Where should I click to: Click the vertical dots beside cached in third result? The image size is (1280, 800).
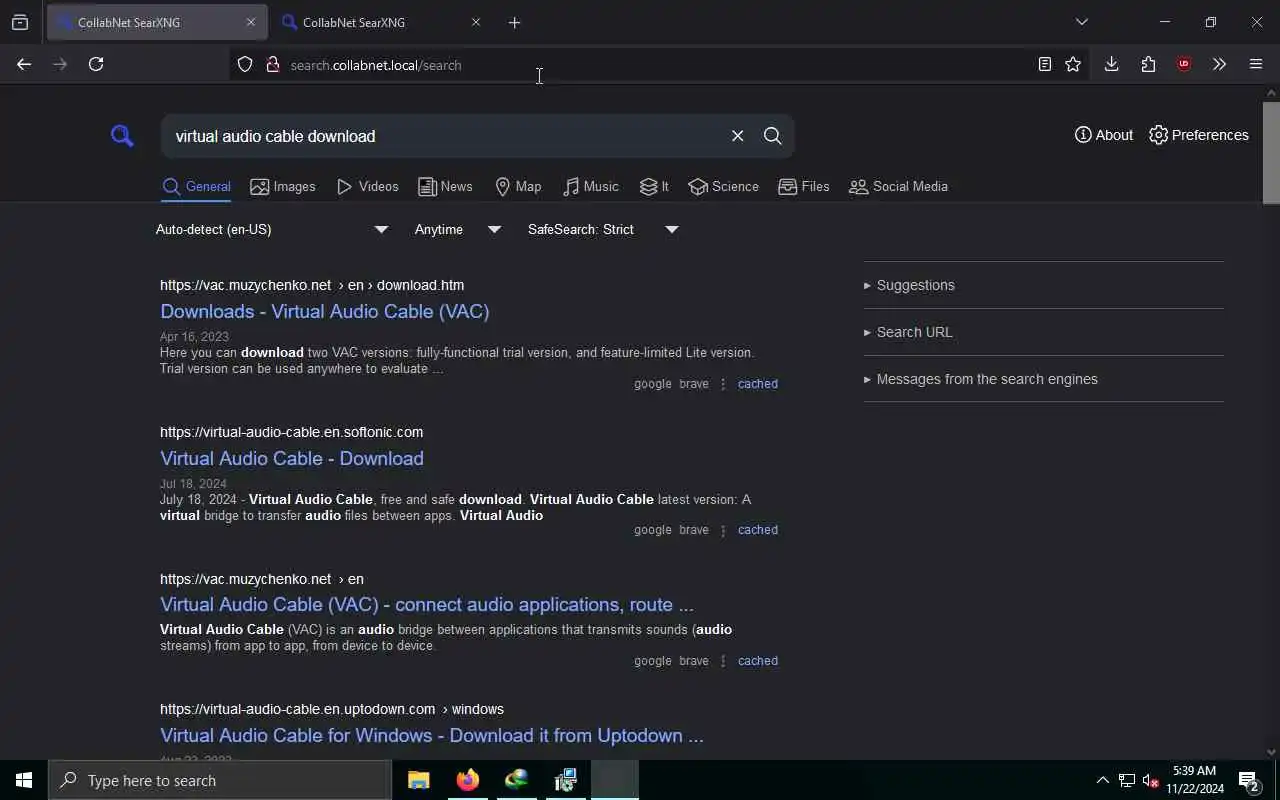(723, 661)
